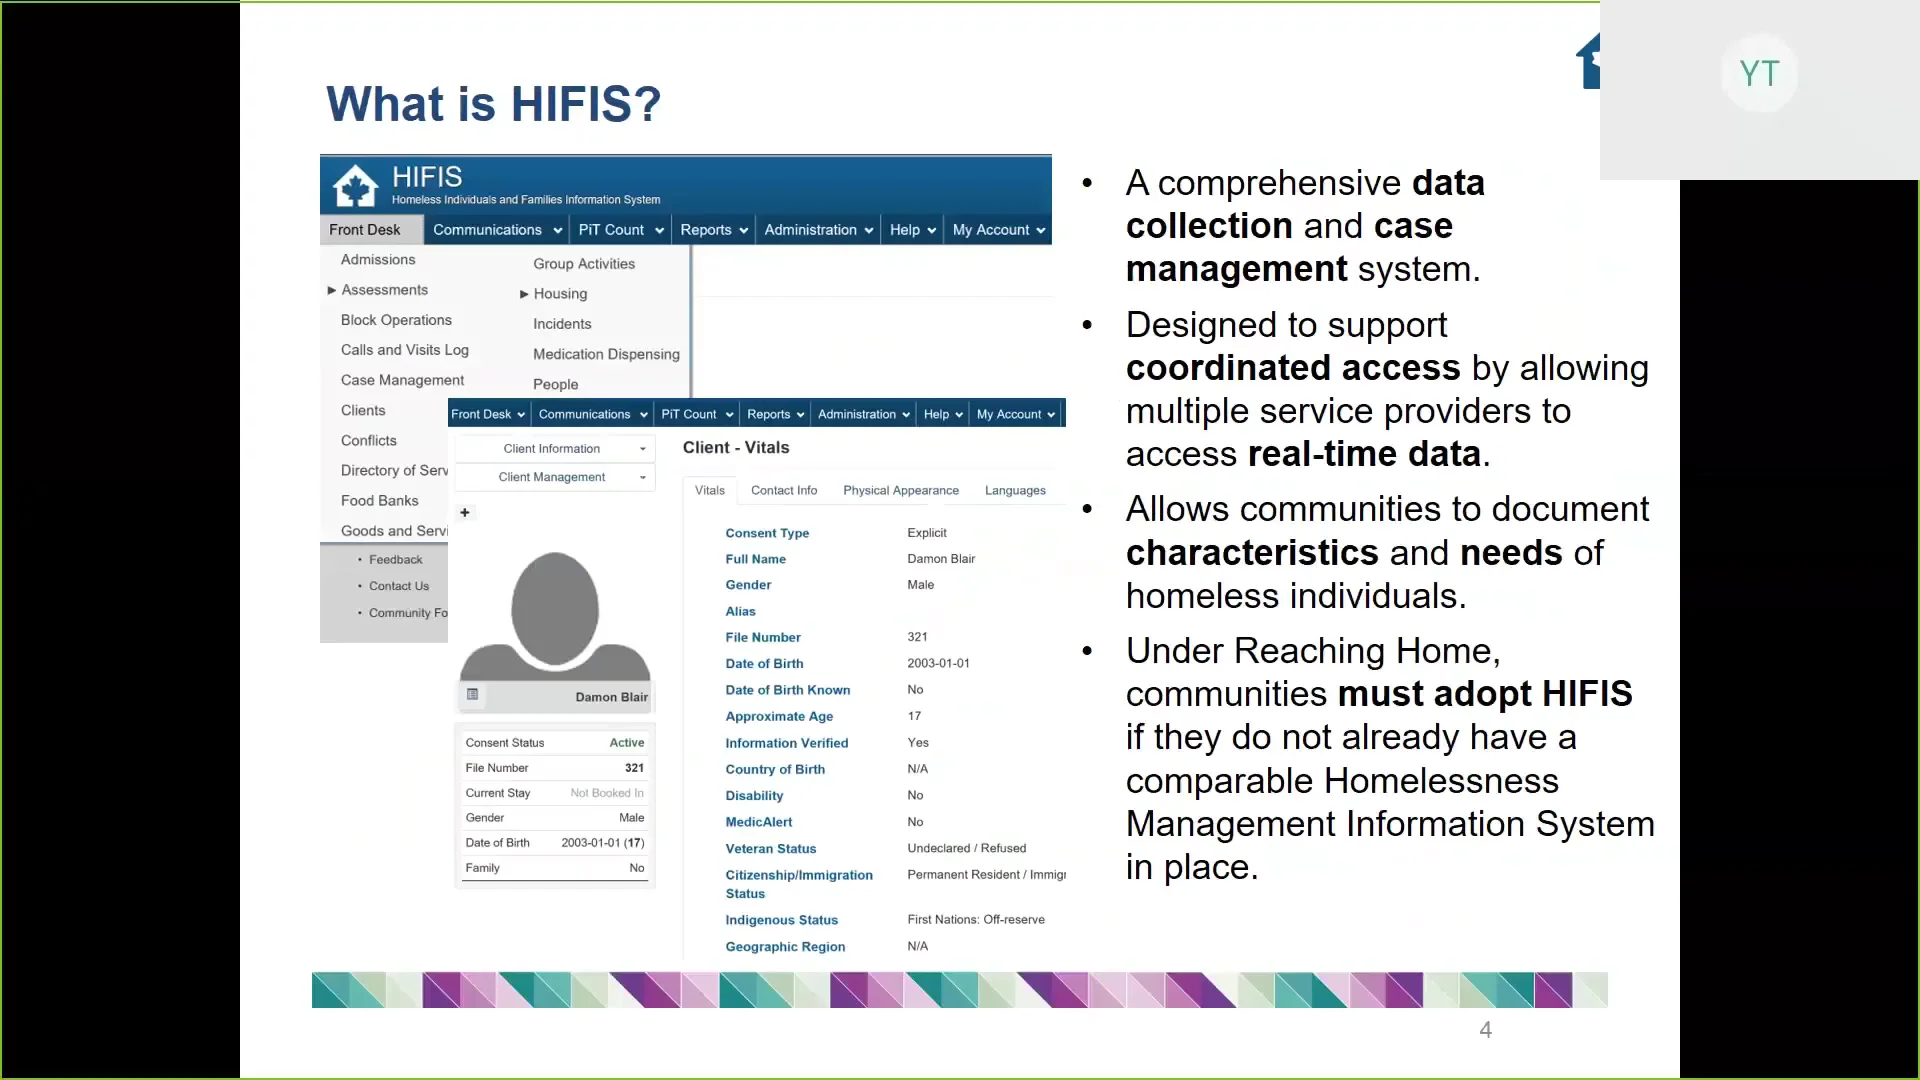
Task: Click the Feedback link
Action: 394,559
